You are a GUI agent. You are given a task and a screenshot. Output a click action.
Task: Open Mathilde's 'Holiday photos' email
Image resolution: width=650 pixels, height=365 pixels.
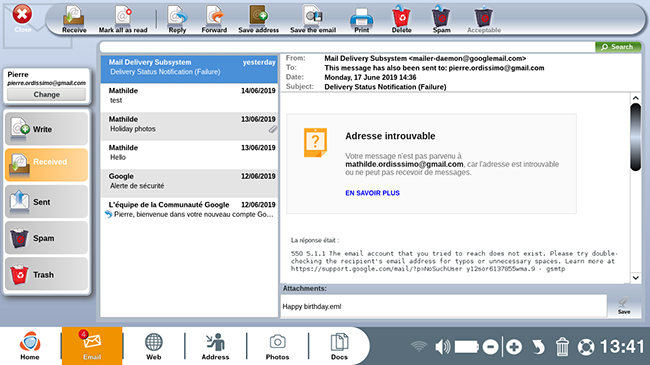[x=189, y=126]
